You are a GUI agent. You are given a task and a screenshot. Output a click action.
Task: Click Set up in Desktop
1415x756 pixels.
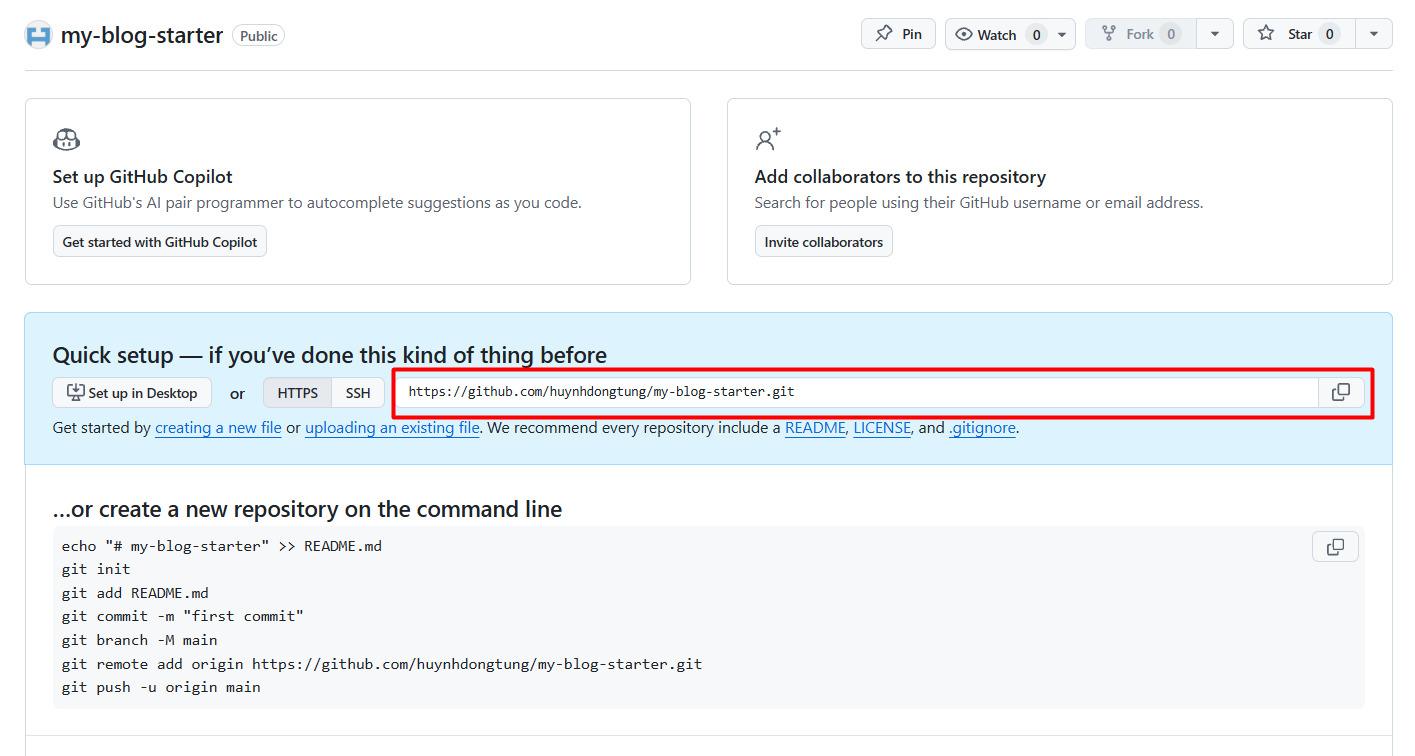131,392
